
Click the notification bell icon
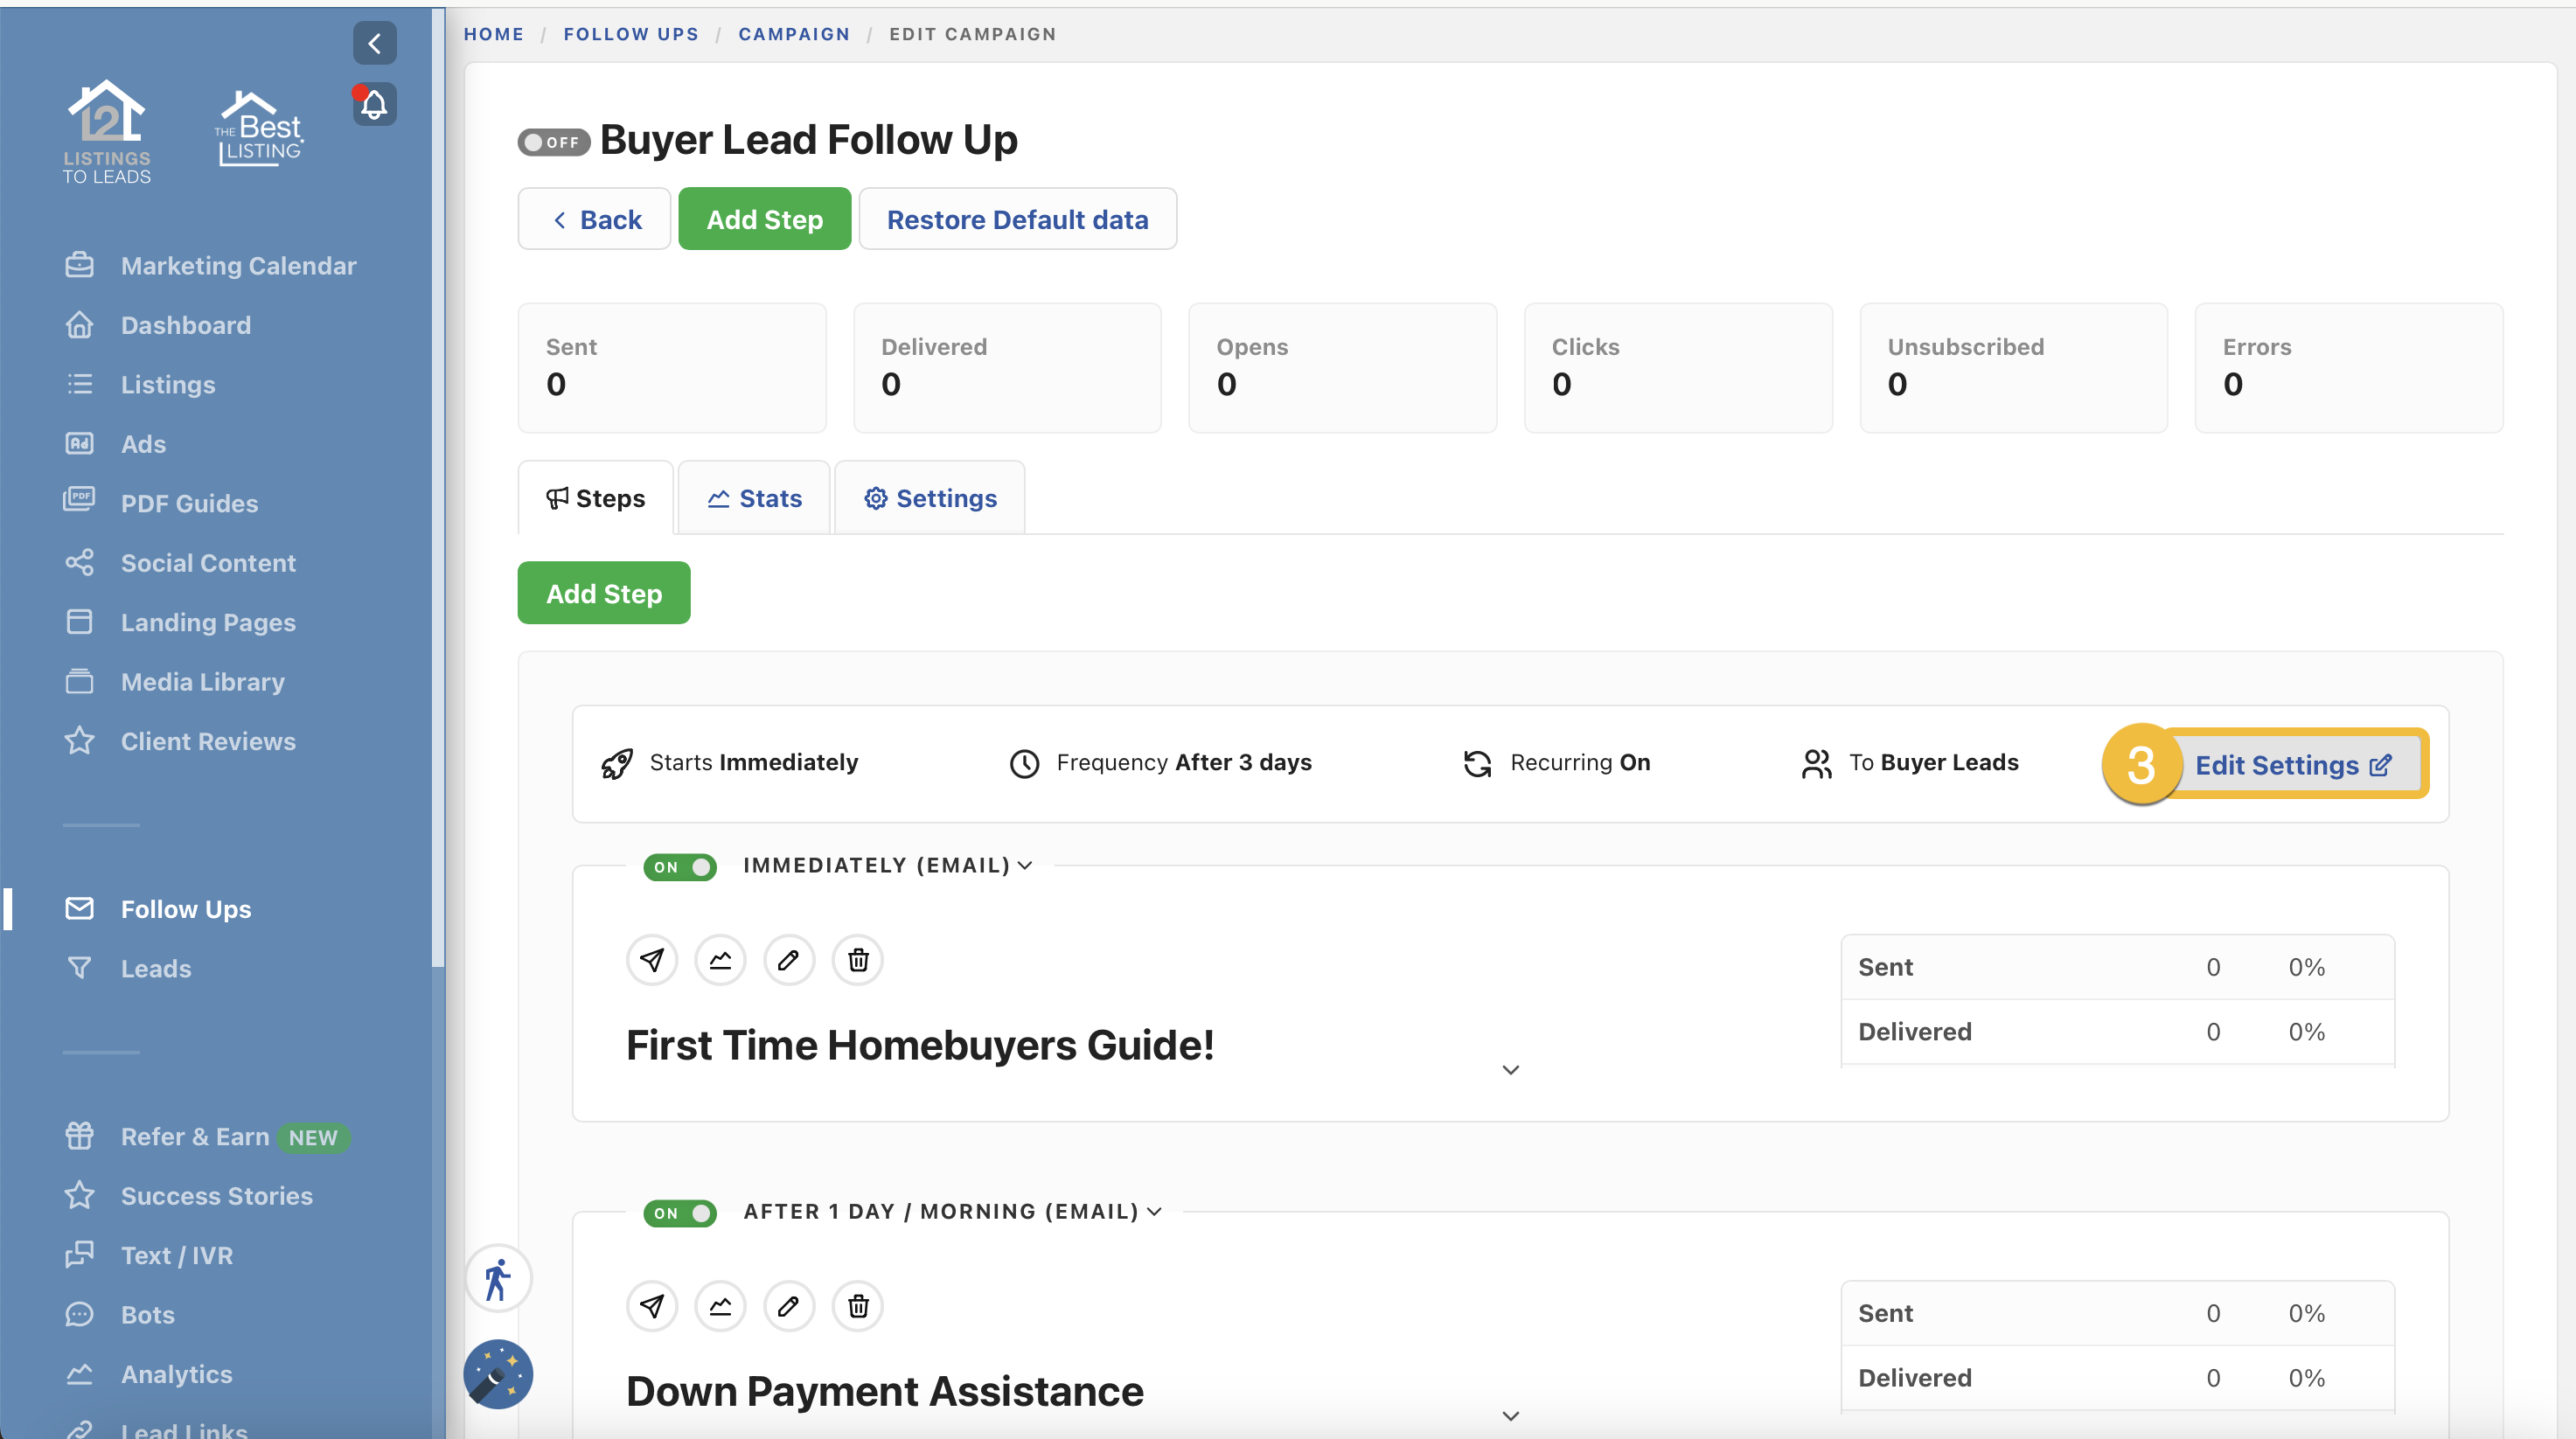[374, 104]
